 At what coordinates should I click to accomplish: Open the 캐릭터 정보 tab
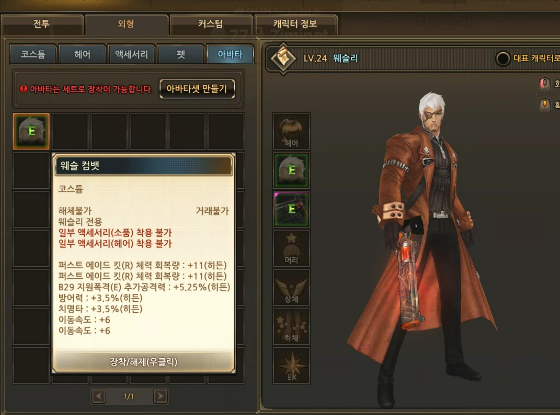coord(295,24)
